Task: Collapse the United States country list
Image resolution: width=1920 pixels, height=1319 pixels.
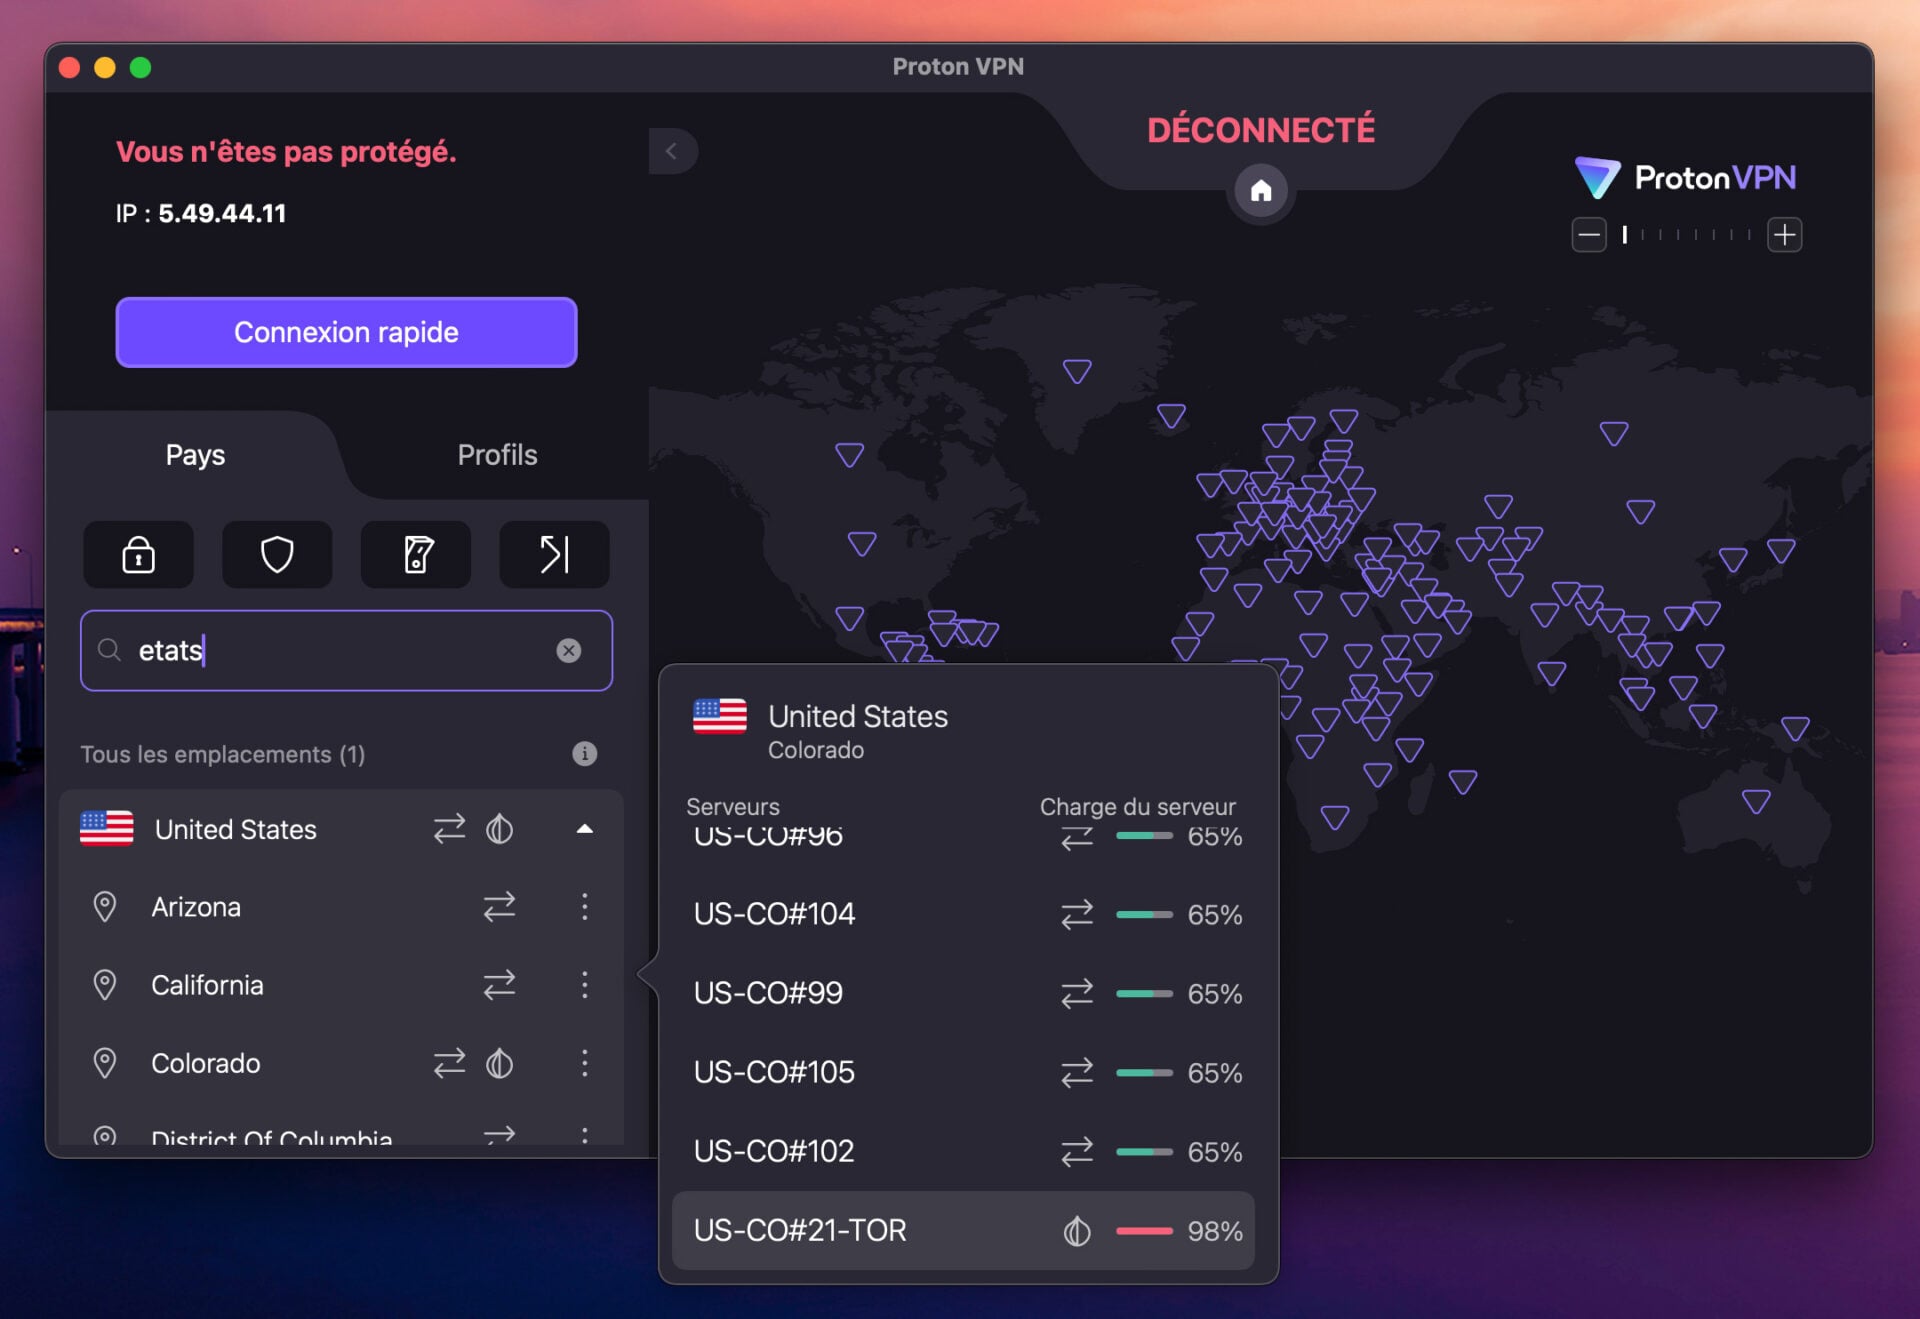Action: [x=585, y=829]
